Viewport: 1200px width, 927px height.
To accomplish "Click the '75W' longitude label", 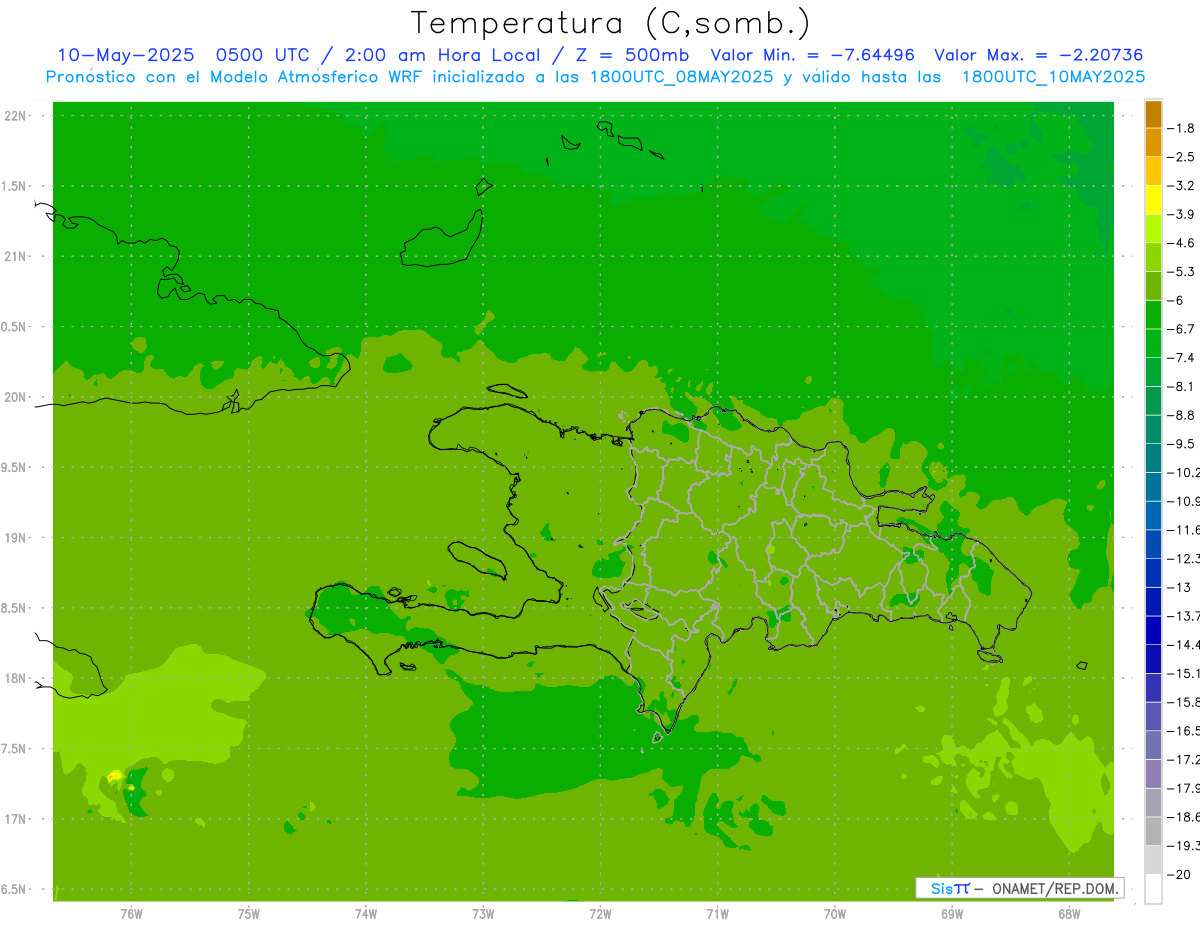I will tap(249, 915).
